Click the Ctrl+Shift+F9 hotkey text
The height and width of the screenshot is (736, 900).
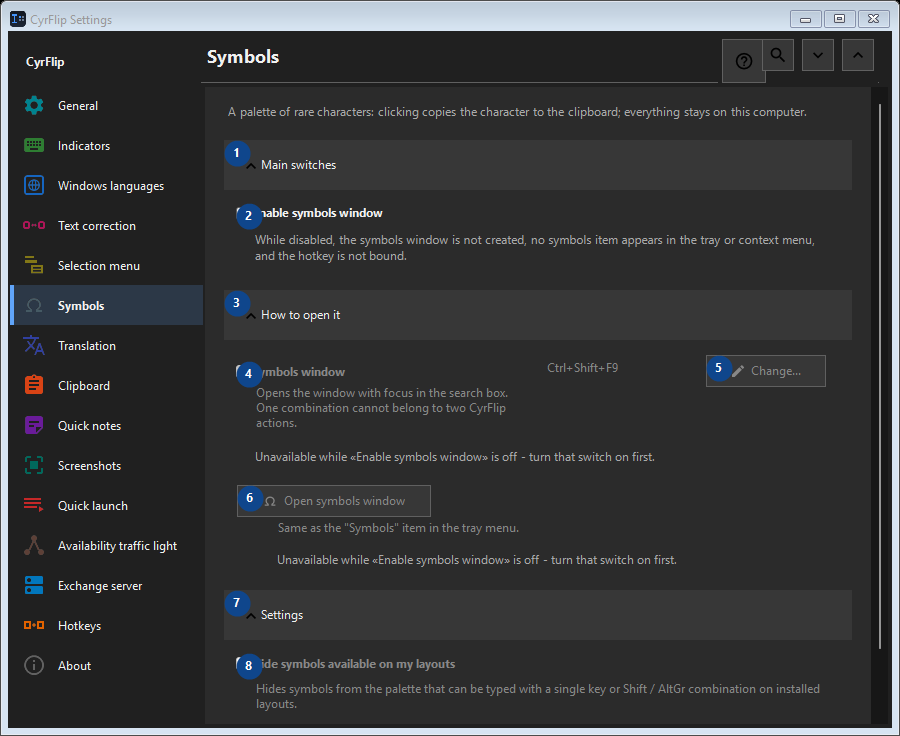click(x=583, y=368)
